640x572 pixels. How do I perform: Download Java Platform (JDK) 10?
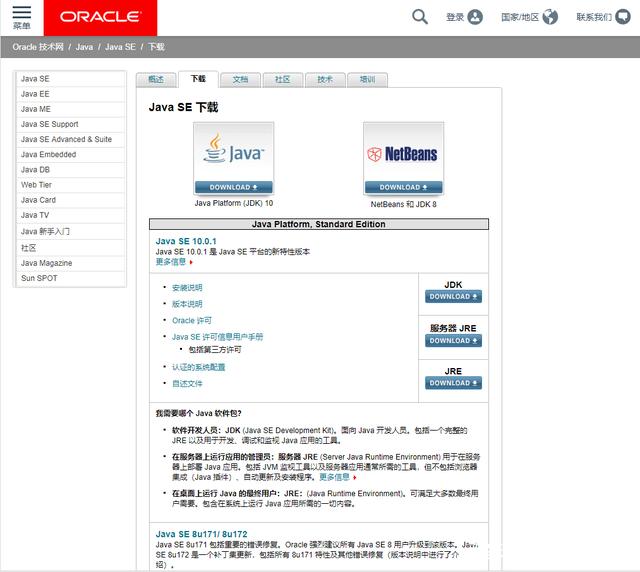tap(233, 187)
